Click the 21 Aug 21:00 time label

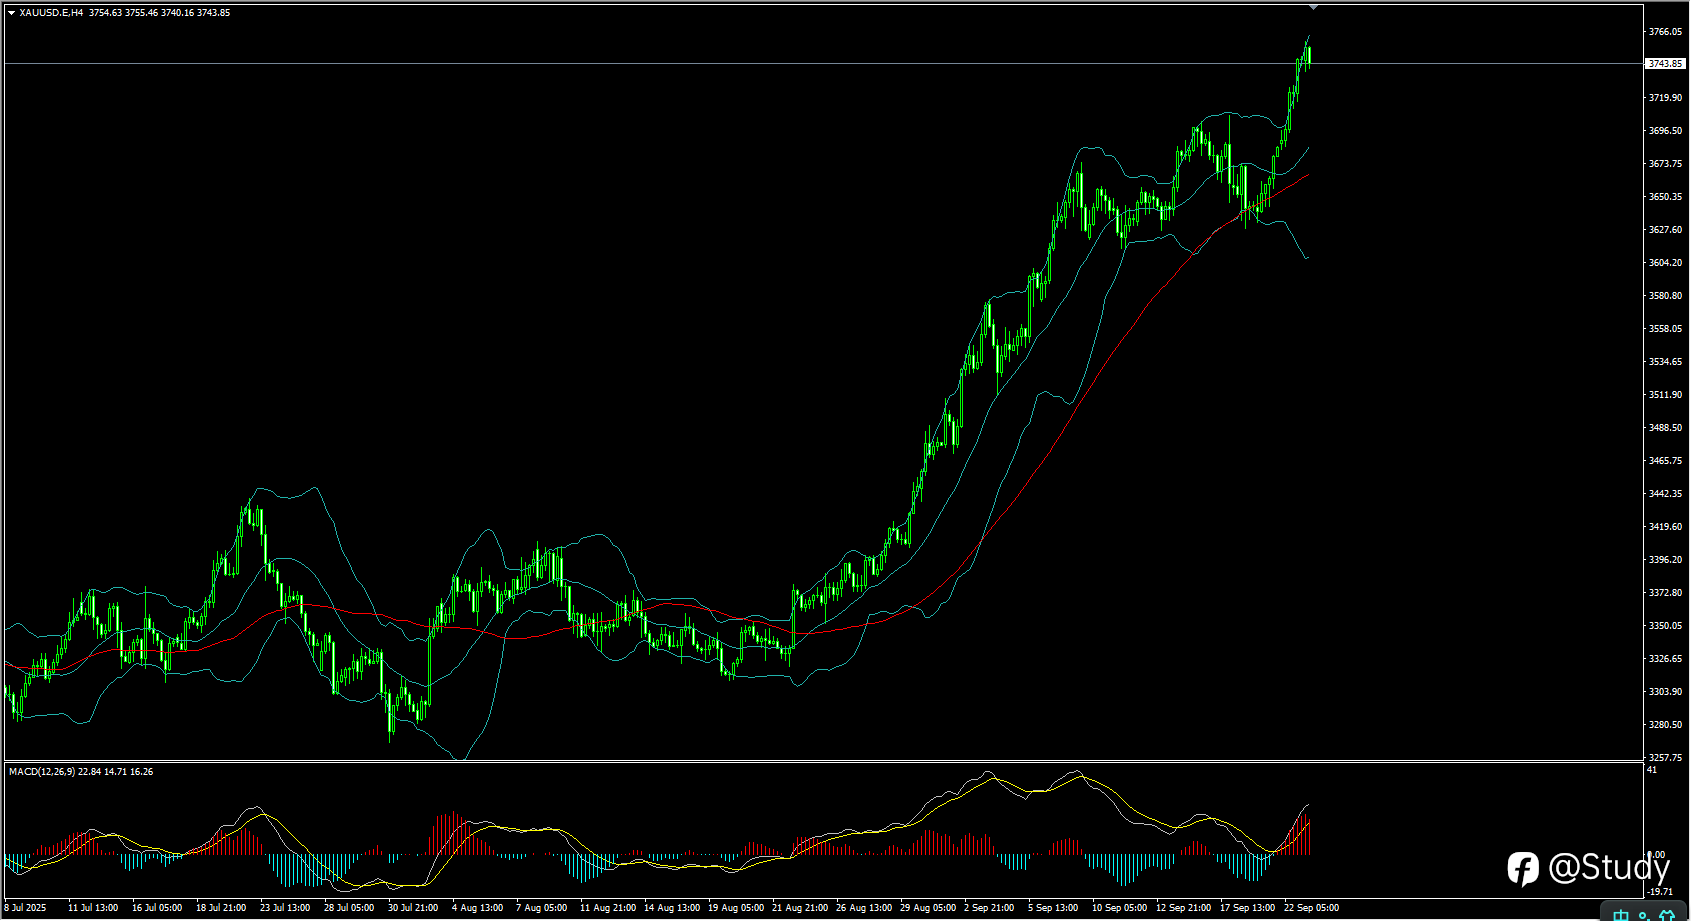pyautogui.click(x=800, y=908)
